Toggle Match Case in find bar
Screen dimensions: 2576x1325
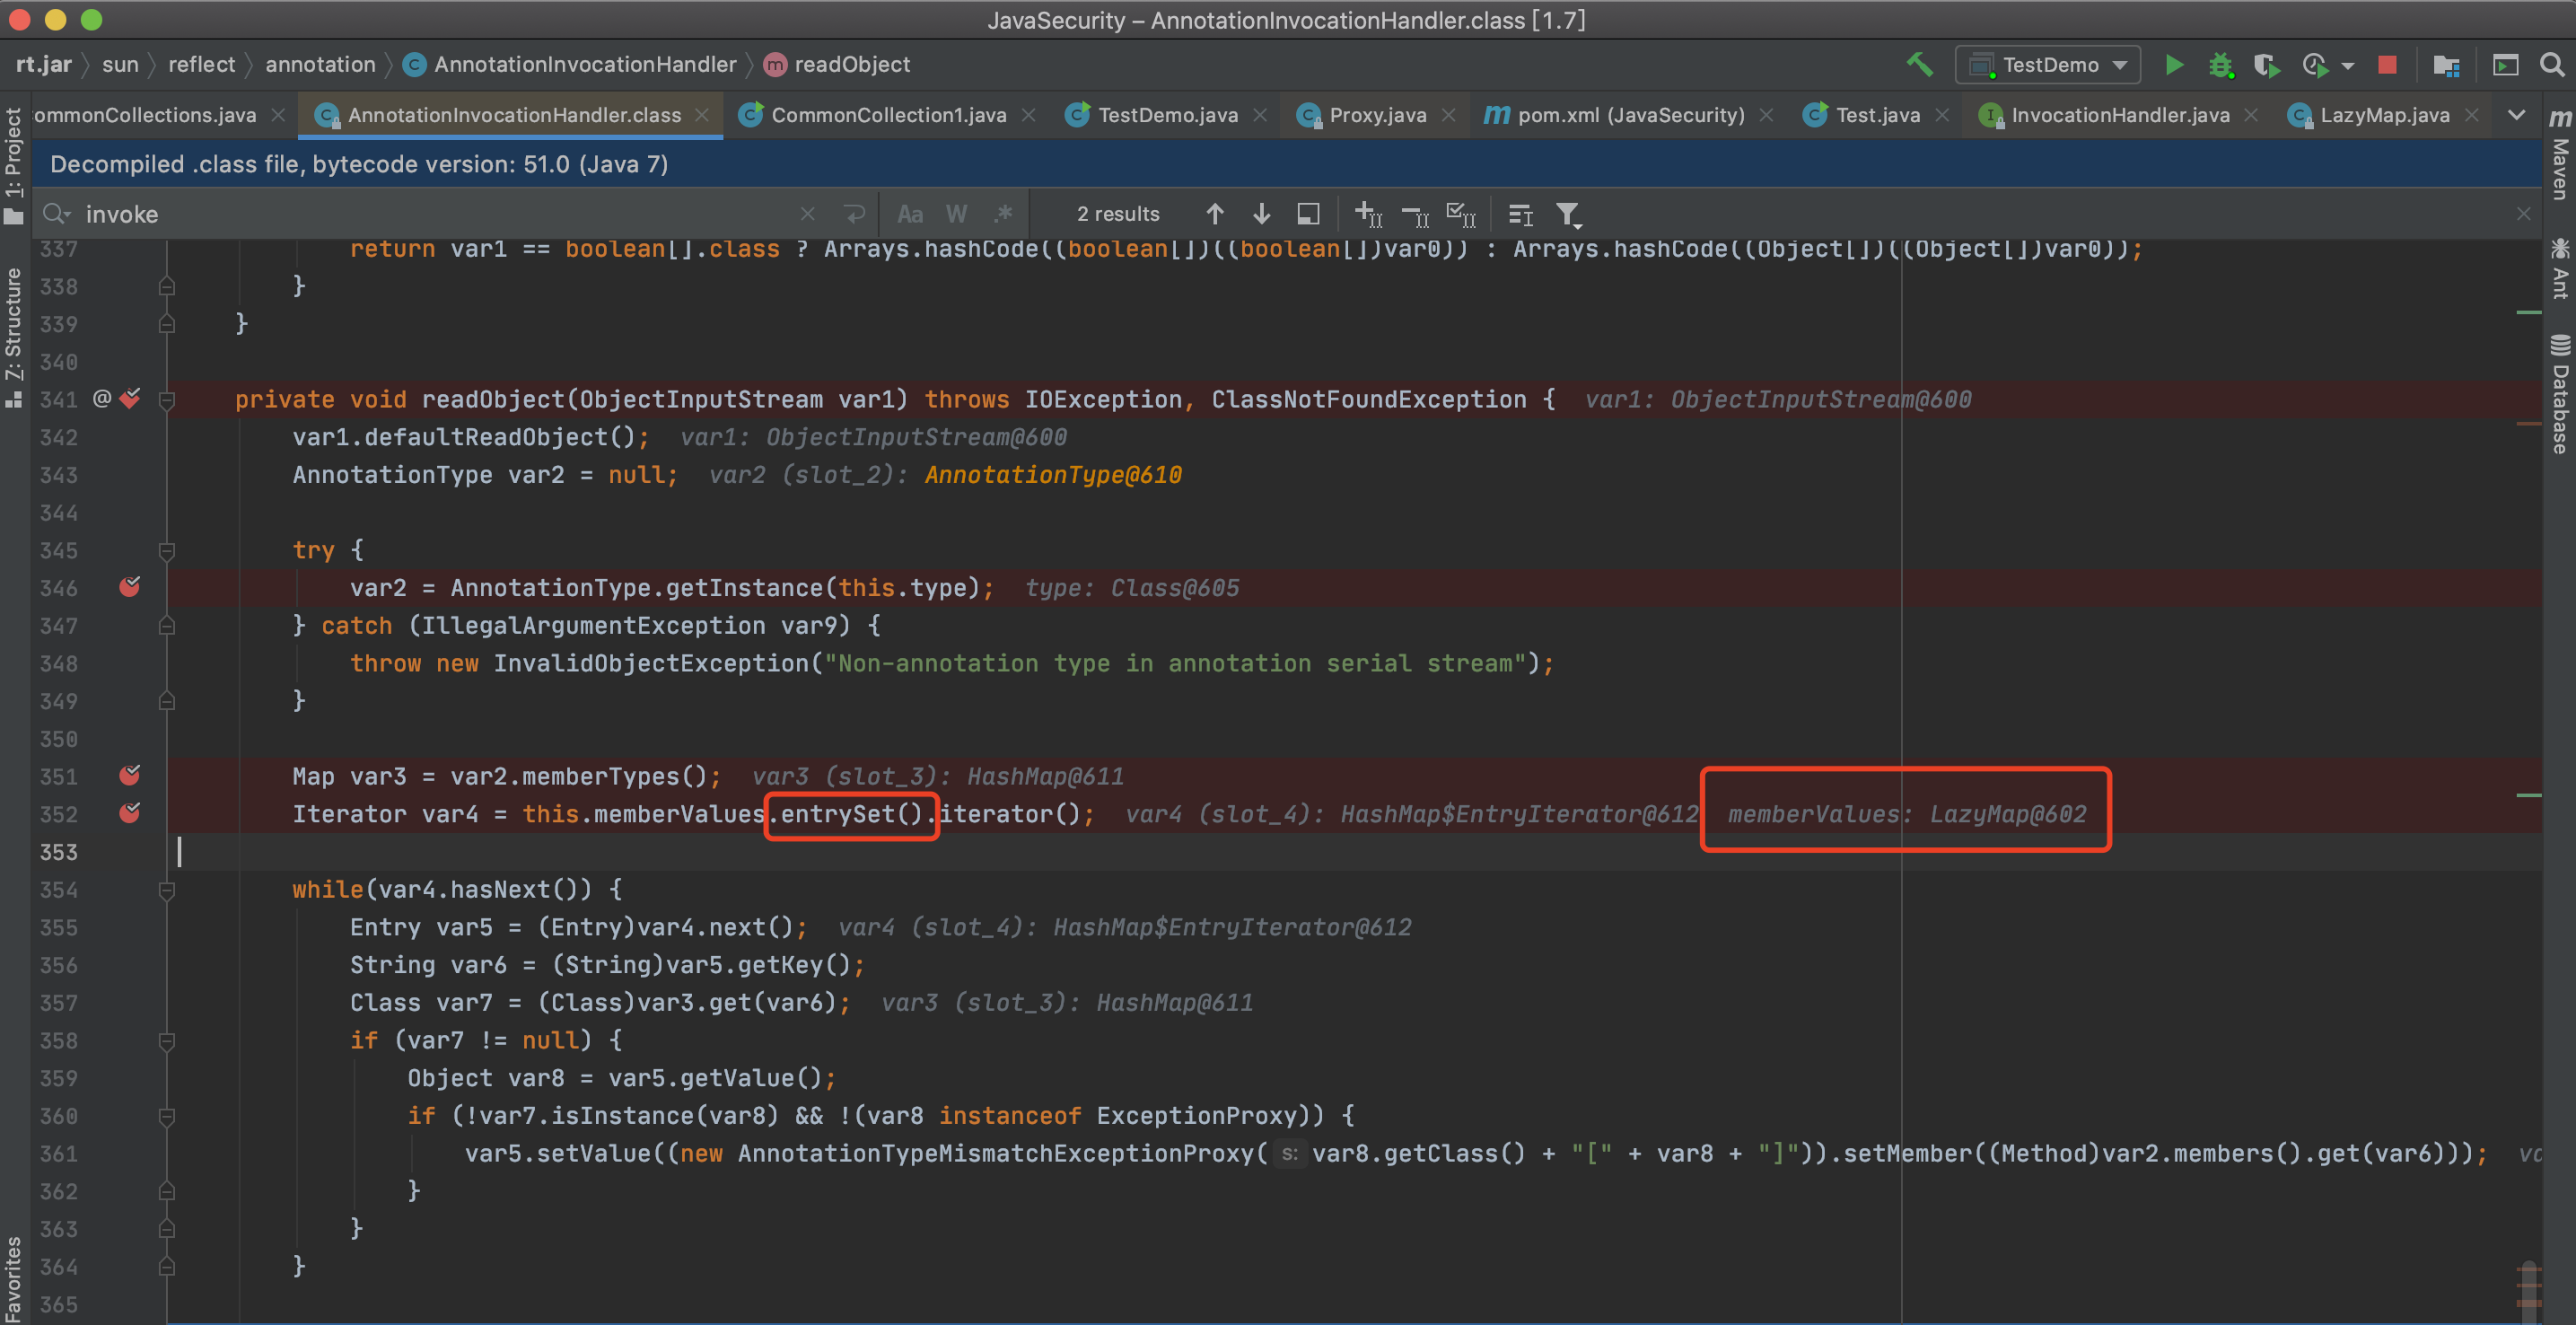[x=909, y=214]
